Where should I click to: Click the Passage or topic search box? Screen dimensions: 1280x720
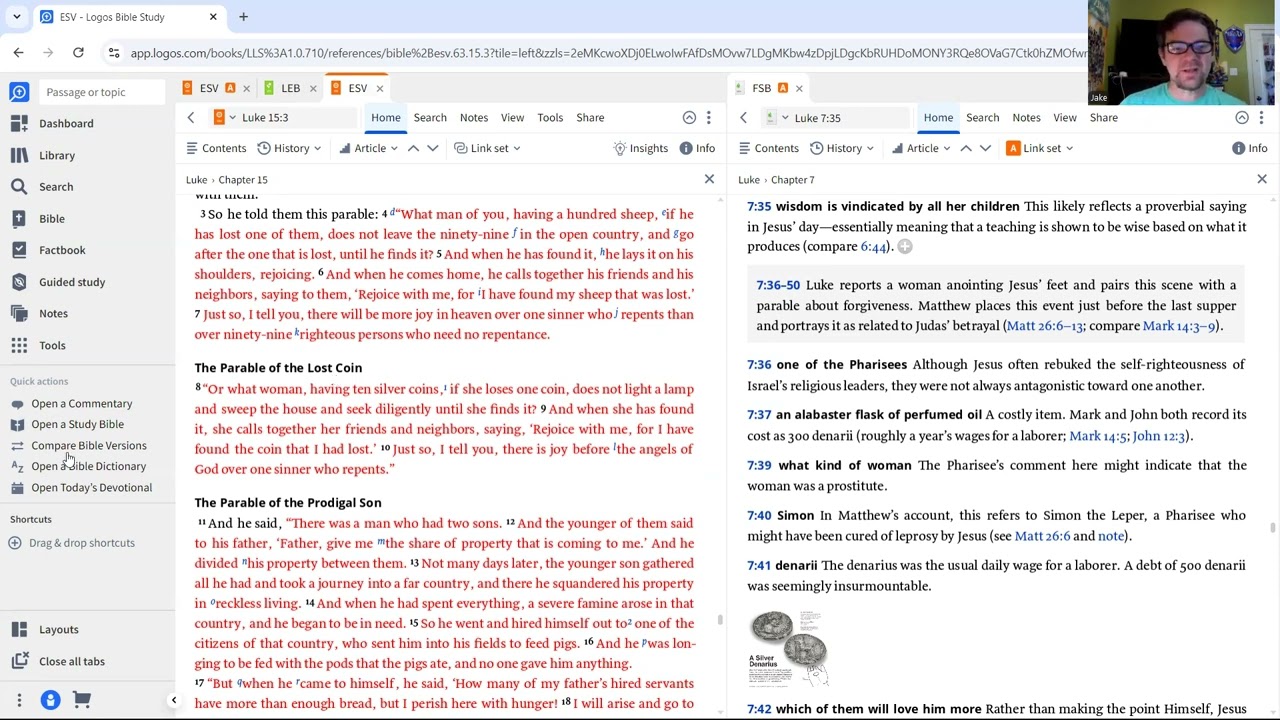point(103,92)
